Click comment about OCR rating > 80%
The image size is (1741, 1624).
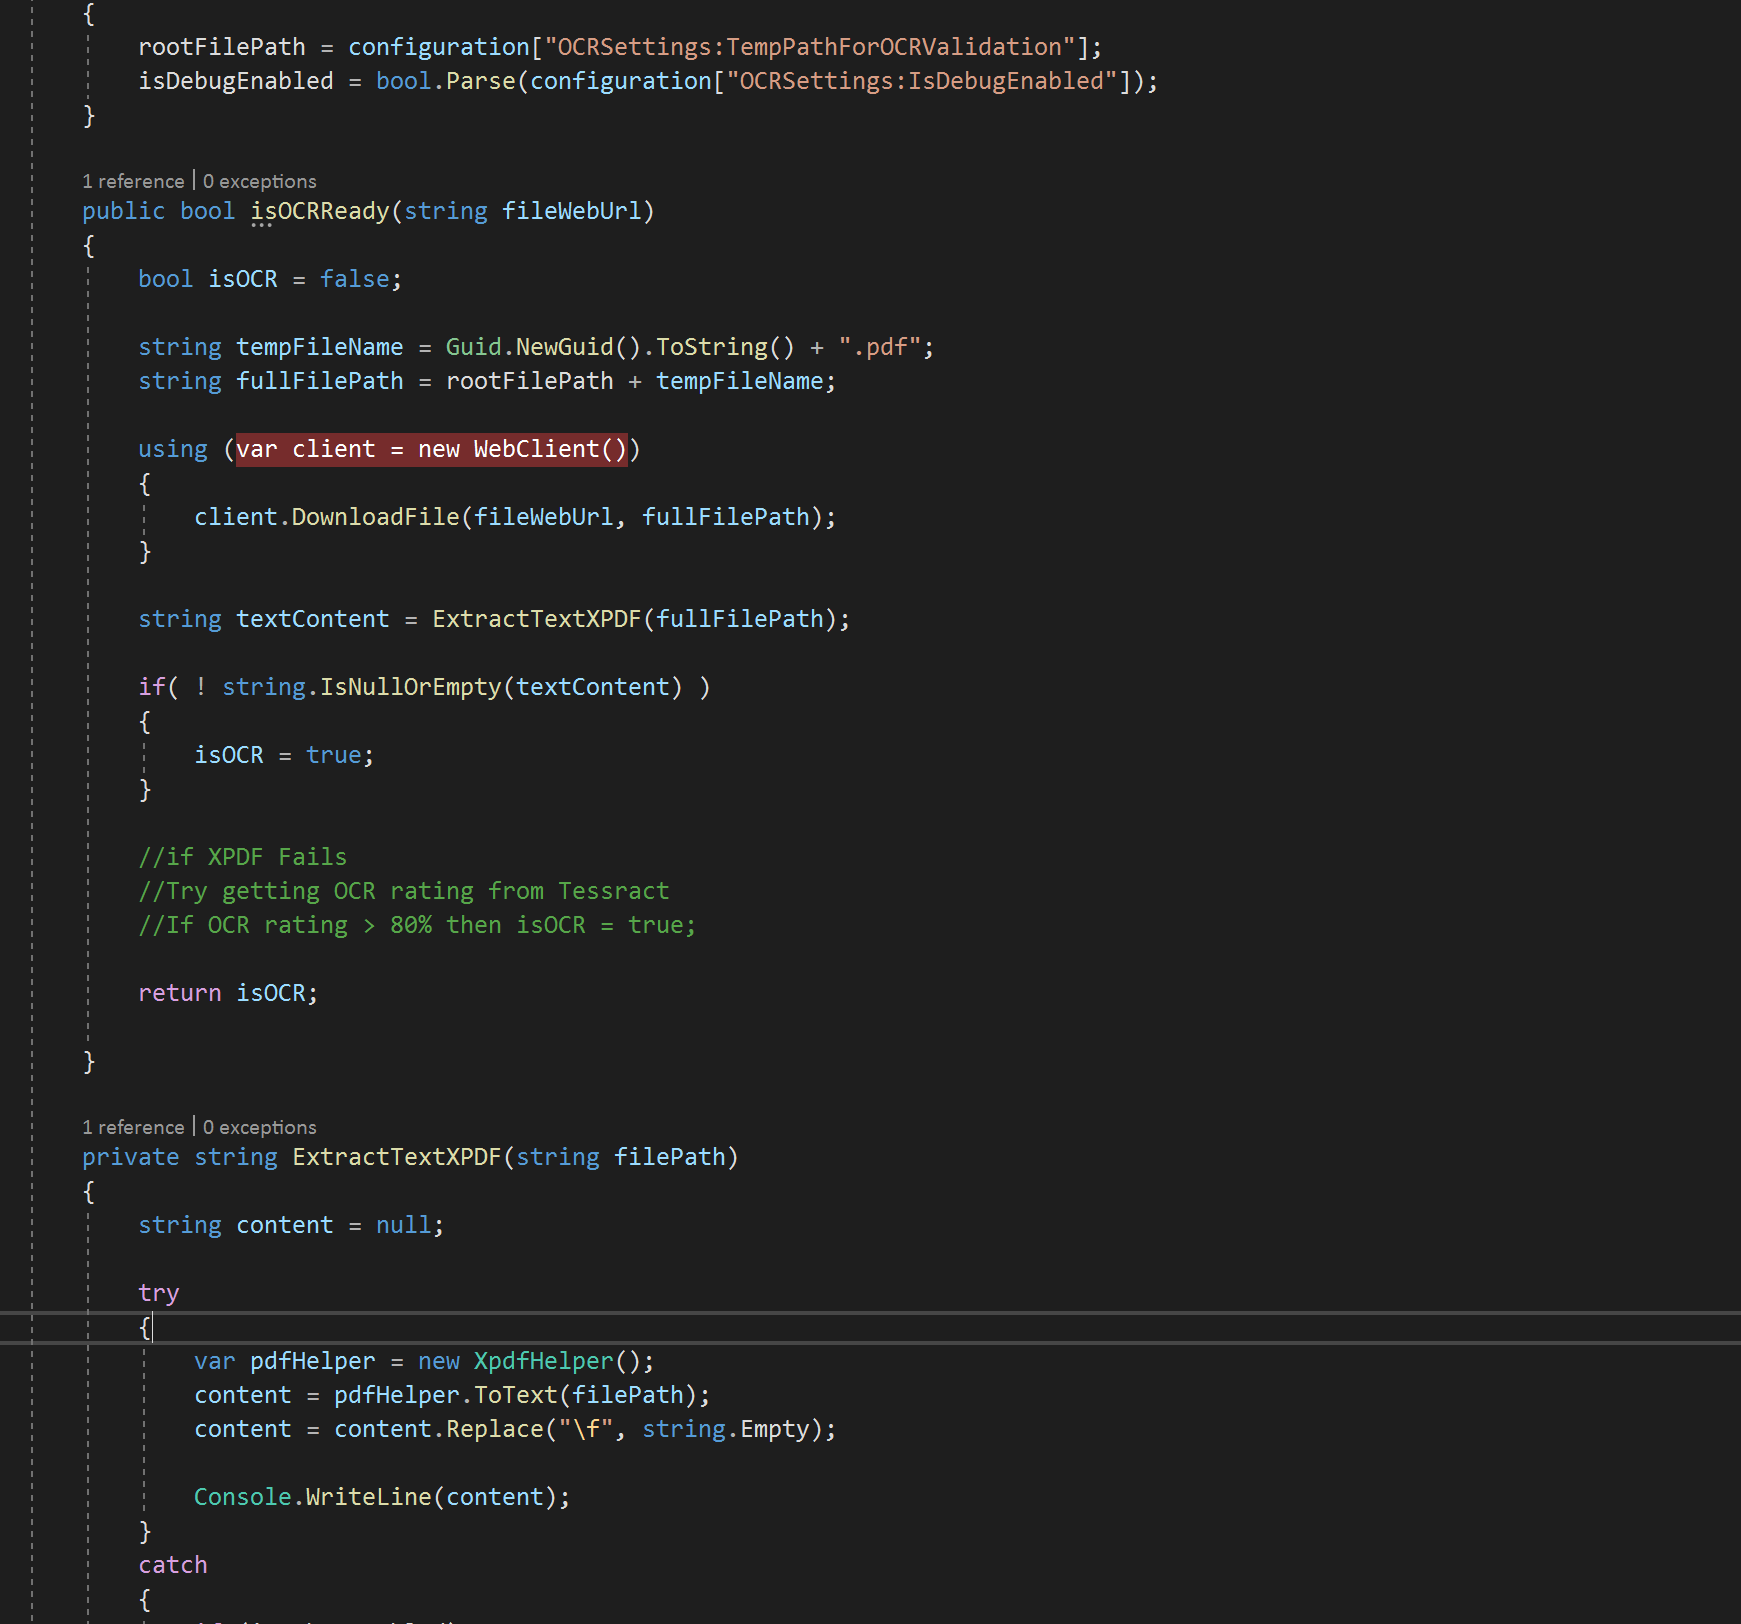click(x=417, y=925)
